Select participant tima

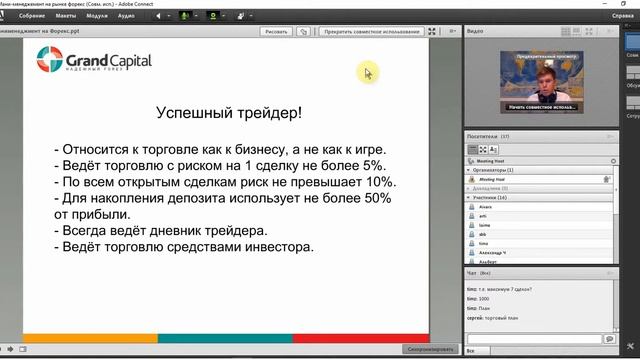539,244
